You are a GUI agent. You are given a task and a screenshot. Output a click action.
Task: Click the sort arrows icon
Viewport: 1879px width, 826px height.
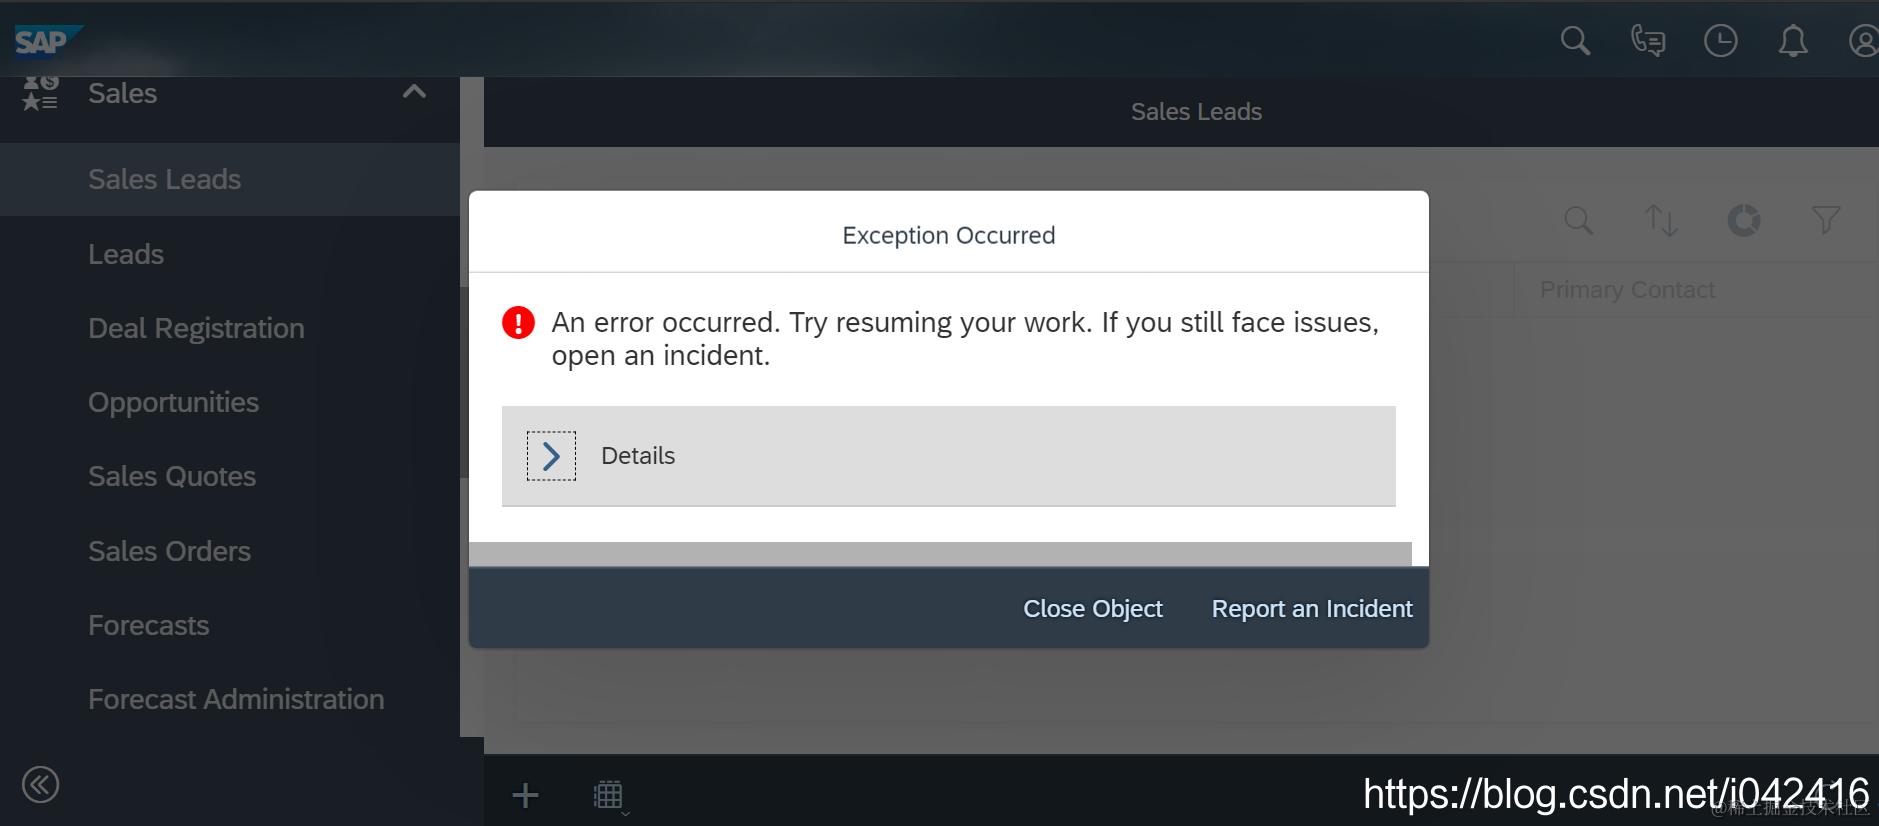[x=1662, y=221]
